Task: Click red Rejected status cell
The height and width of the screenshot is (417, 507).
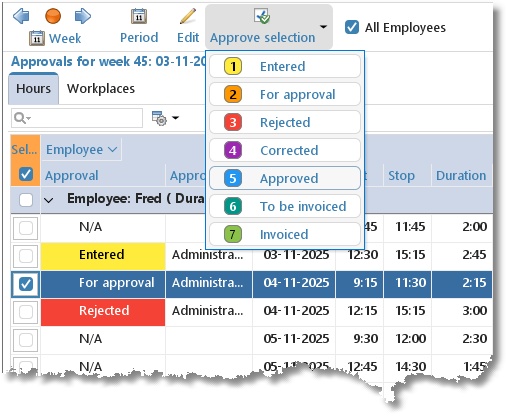Action: 103,312
